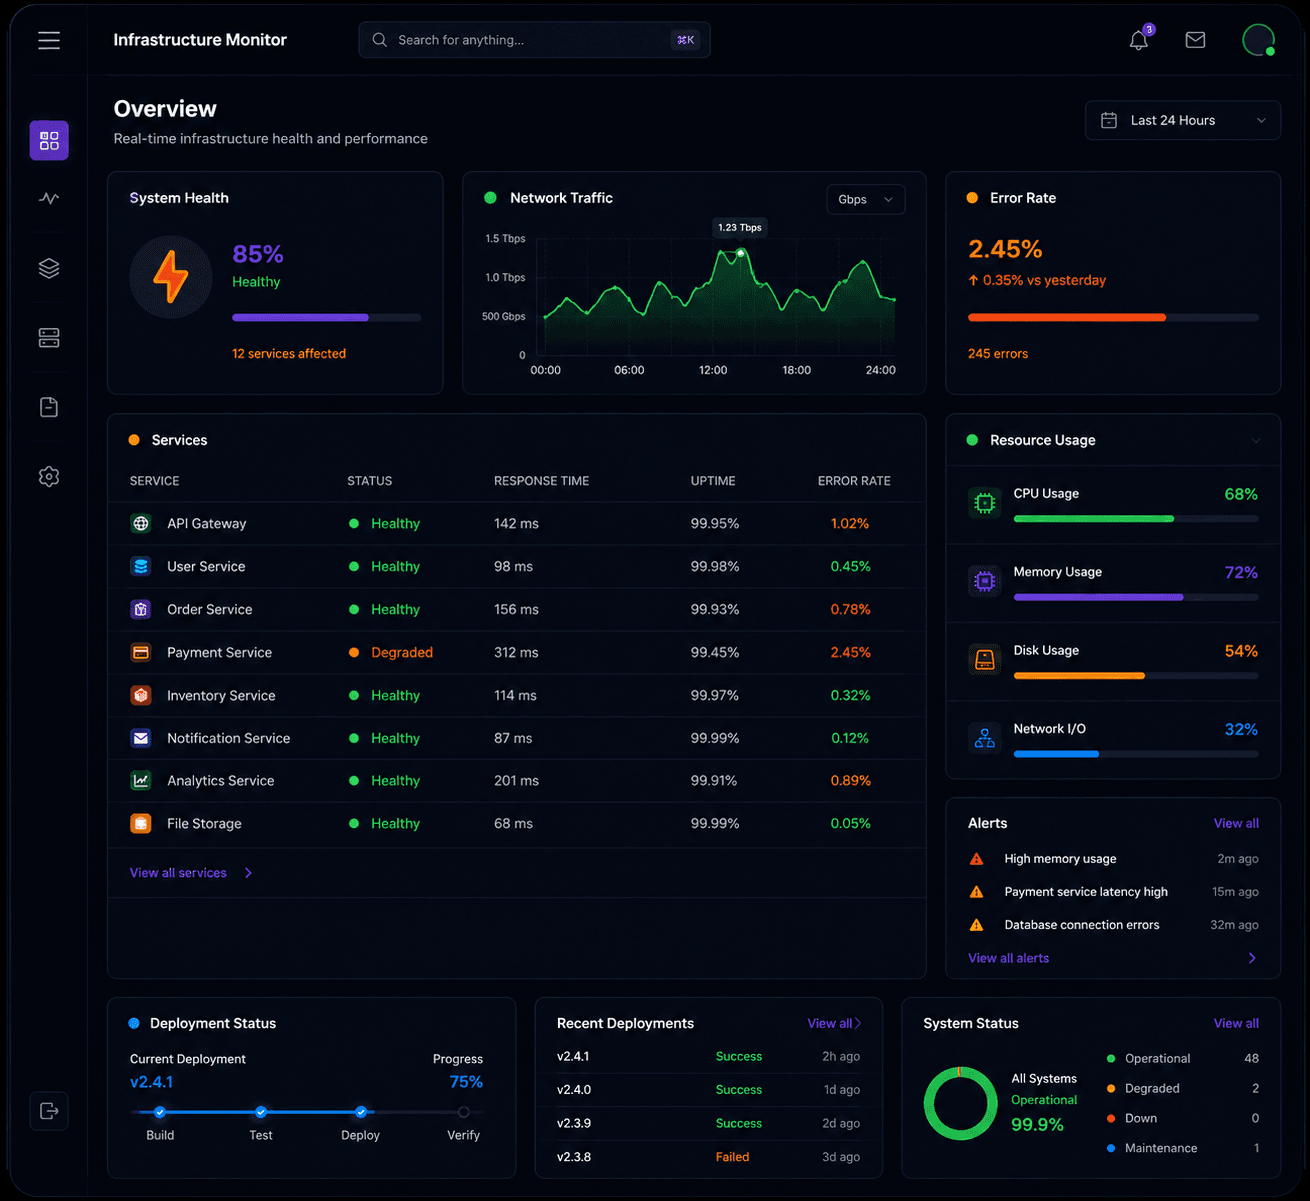Open the settings gear in sidebar
Viewport: 1310px width, 1201px height.
pyautogui.click(x=49, y=477)
